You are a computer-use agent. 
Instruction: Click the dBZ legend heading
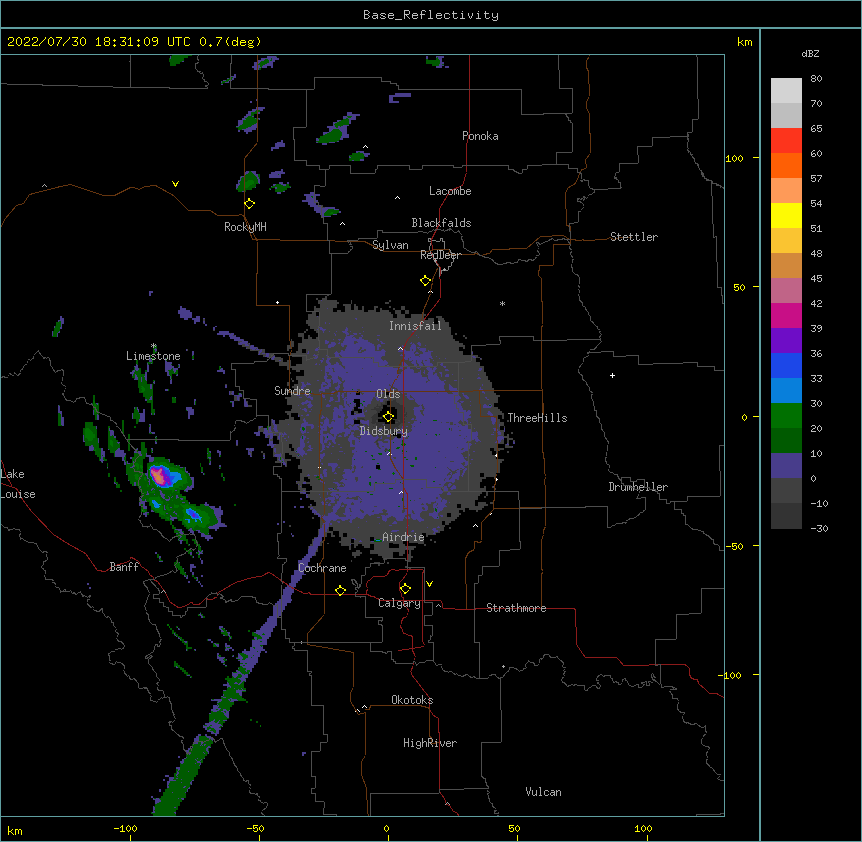(x=810, y=54)
